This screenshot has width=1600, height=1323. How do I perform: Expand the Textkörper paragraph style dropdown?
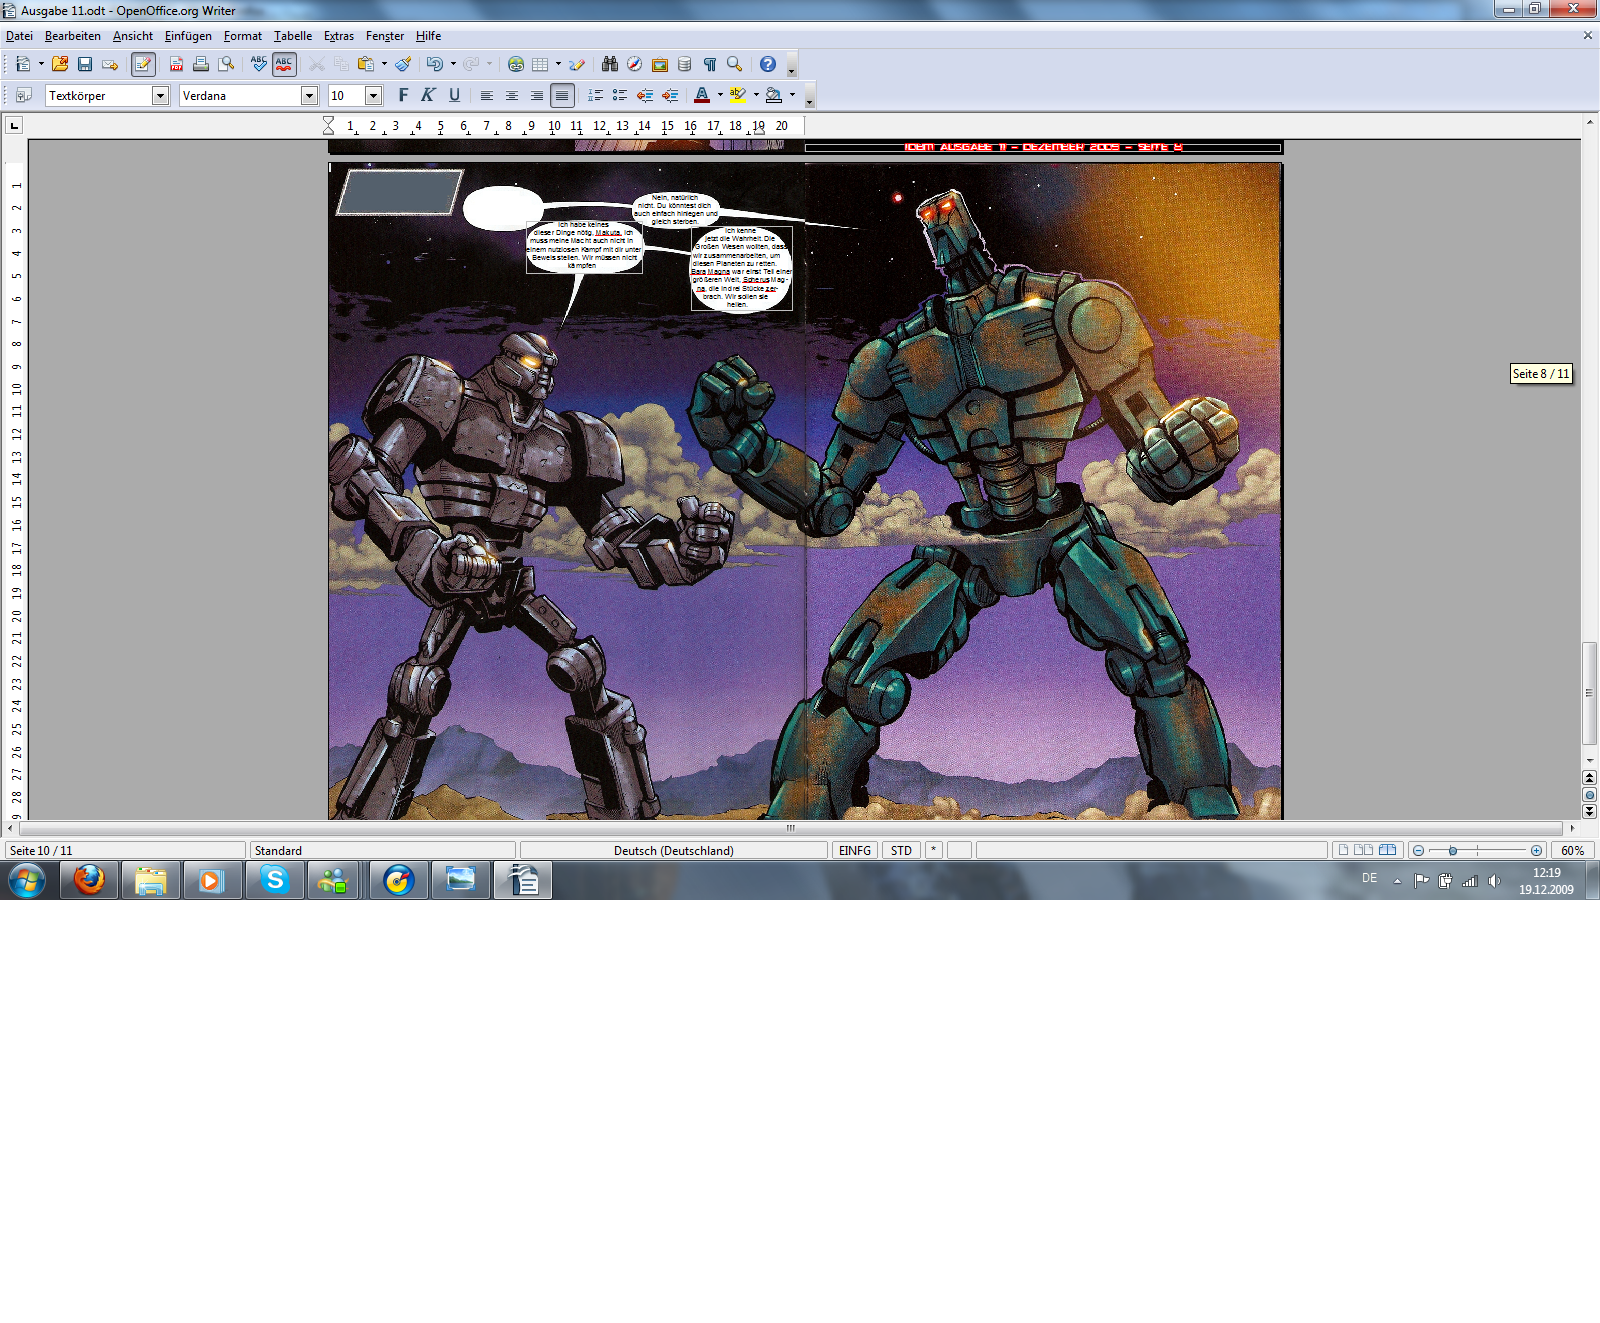click(160, 96)
